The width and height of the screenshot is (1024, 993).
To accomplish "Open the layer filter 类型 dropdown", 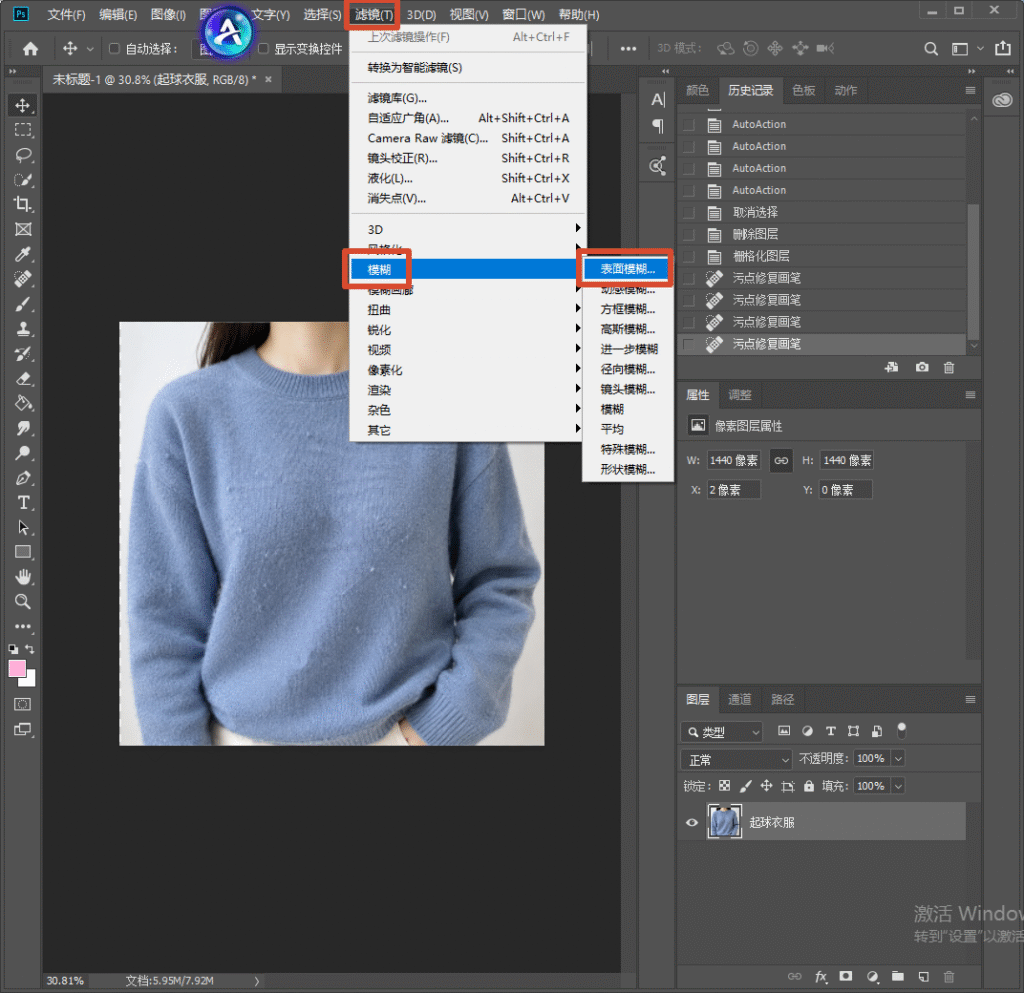I will 721,732.
